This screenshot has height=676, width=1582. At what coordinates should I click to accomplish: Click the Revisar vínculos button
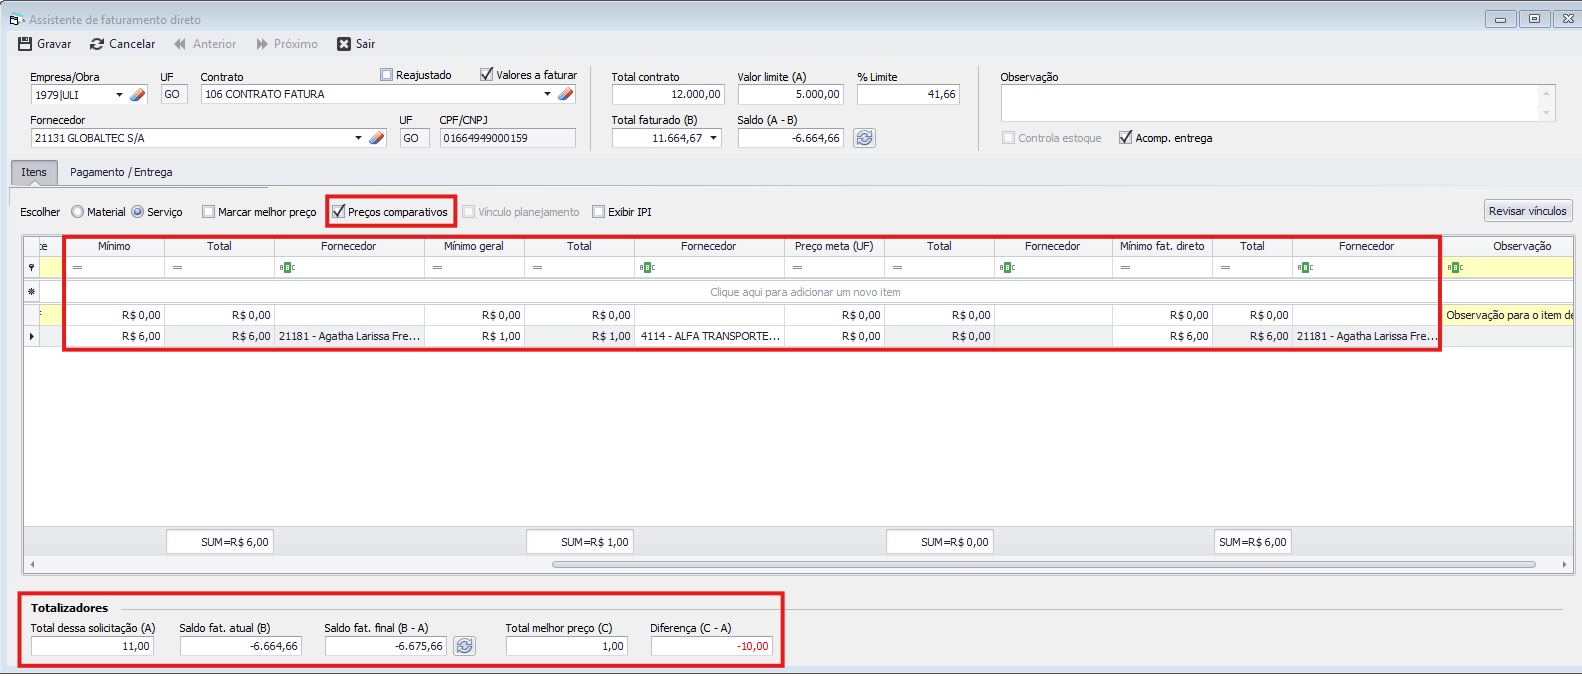click(x=1527, y=211)
